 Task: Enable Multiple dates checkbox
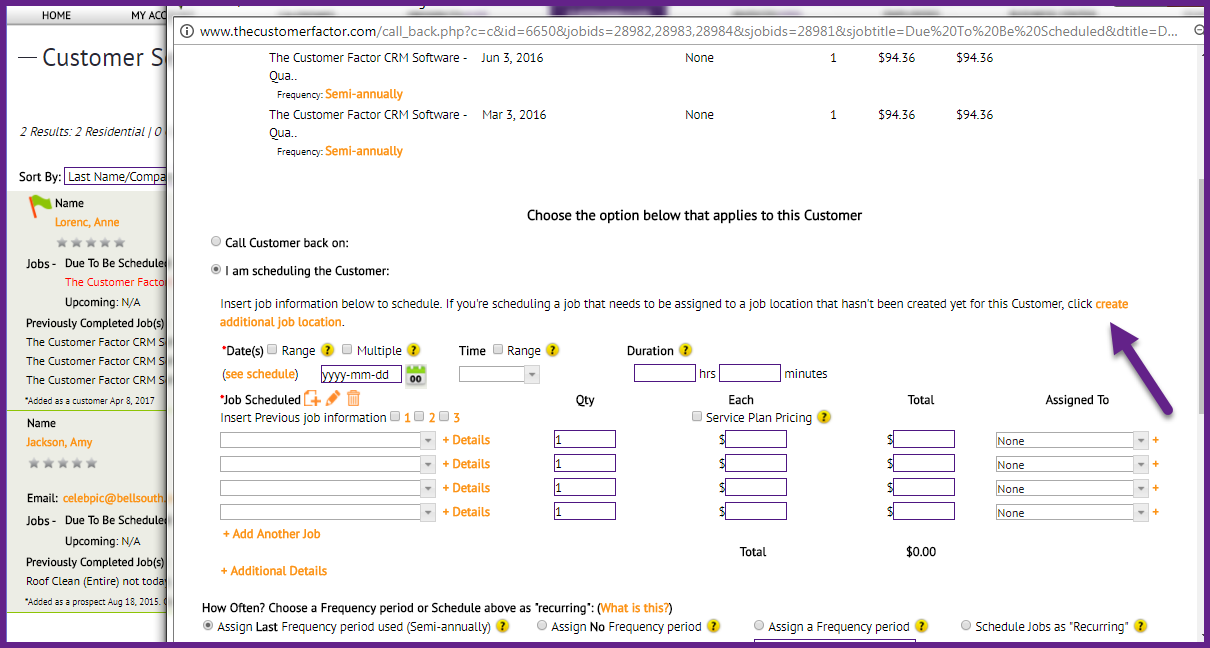point(347,350)
